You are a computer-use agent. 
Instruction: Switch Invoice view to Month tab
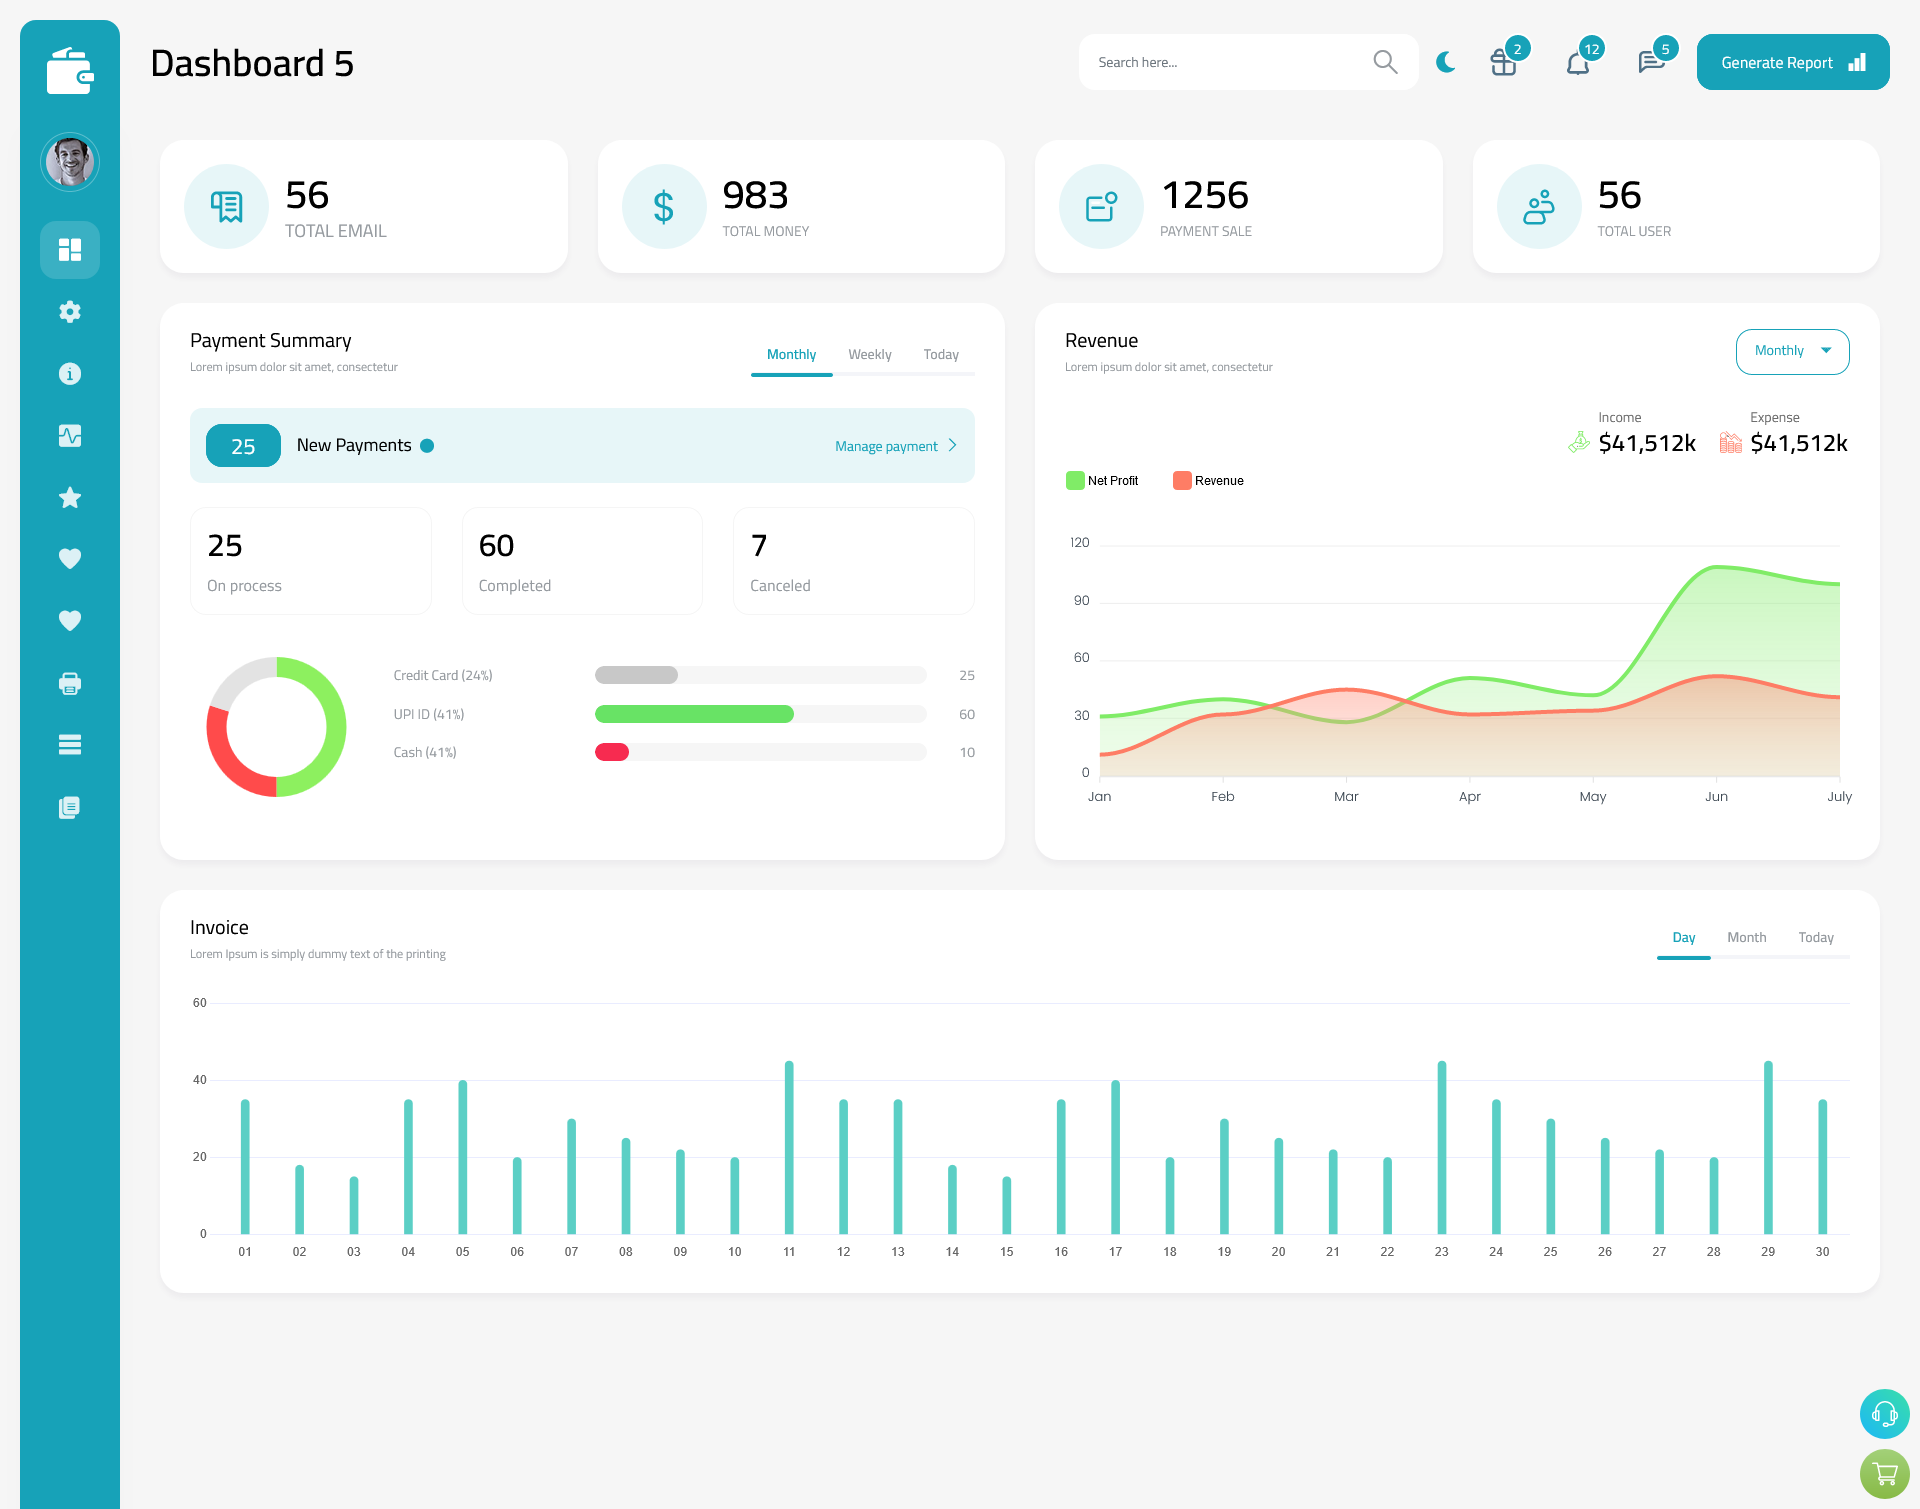[1745, 937]
